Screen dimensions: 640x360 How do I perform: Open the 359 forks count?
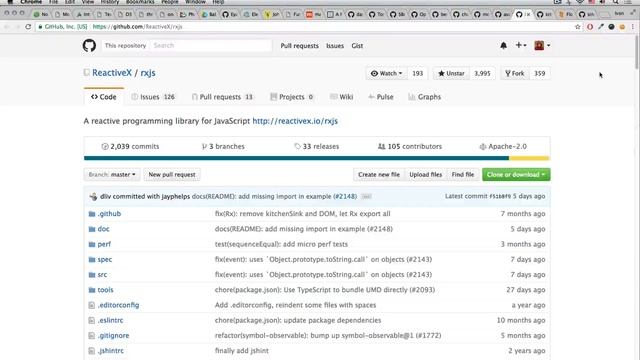click(540, 73)
